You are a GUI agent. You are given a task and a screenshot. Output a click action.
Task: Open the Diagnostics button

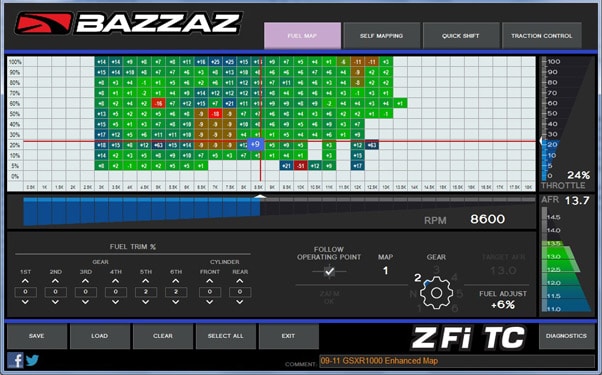click(566, 336)
